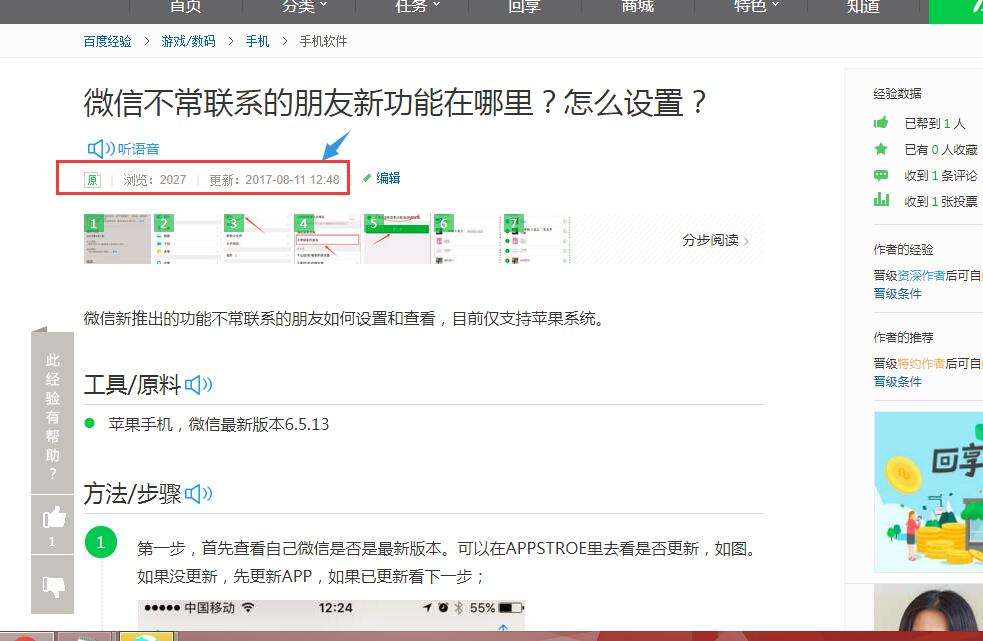This screenshot has height=641, width=983.
Task: Open 商城 in the top navigation
Action: (638, 6)
